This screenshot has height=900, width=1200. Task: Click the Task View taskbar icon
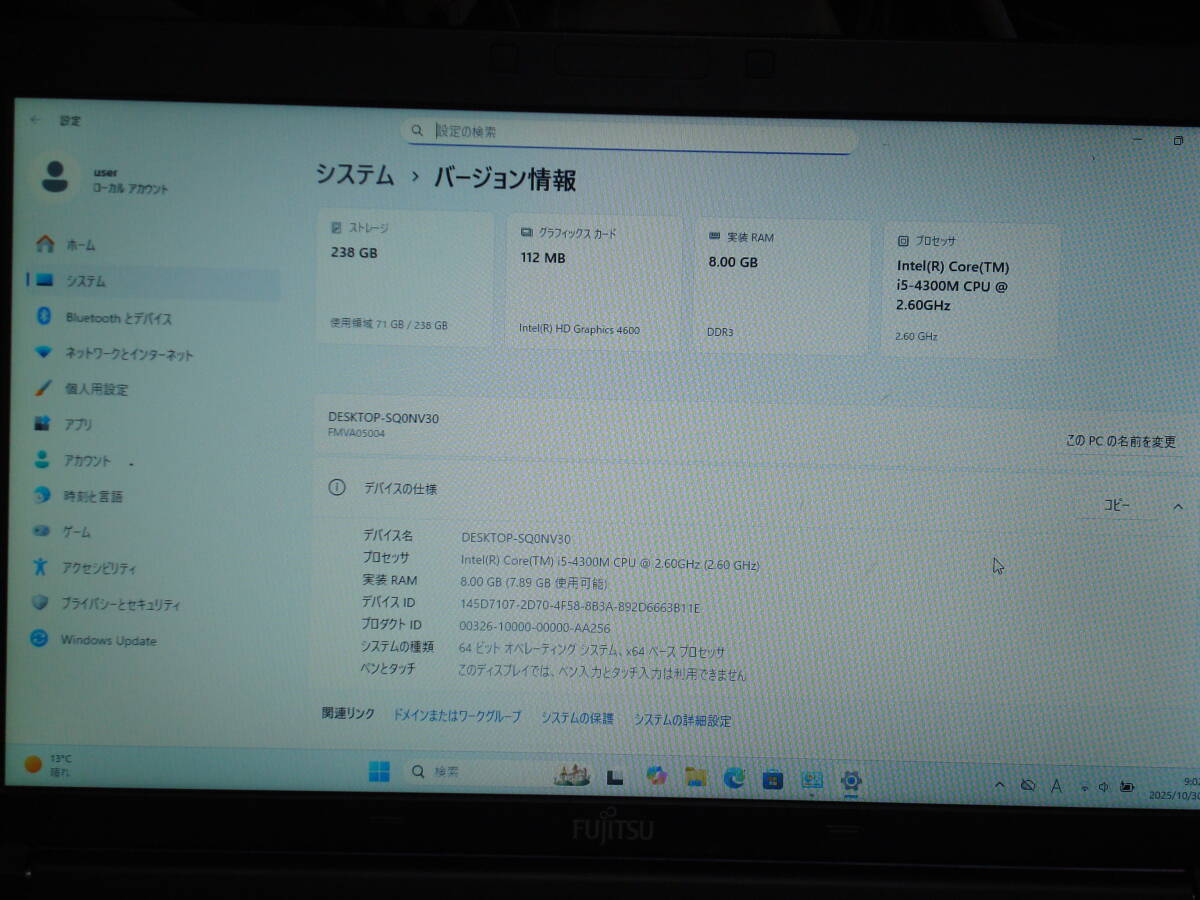coord(616,776)
